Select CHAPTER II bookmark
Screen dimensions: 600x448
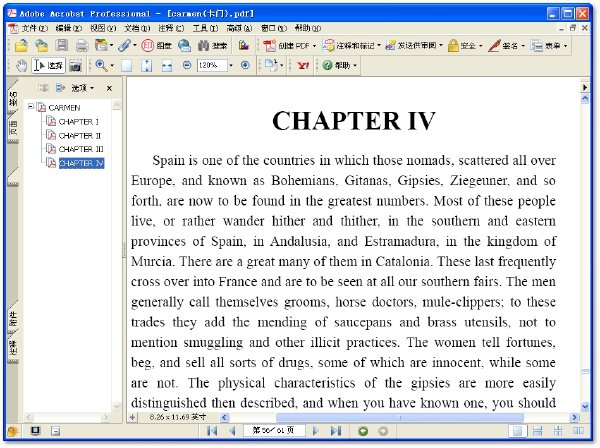click(x=80, y=135)
